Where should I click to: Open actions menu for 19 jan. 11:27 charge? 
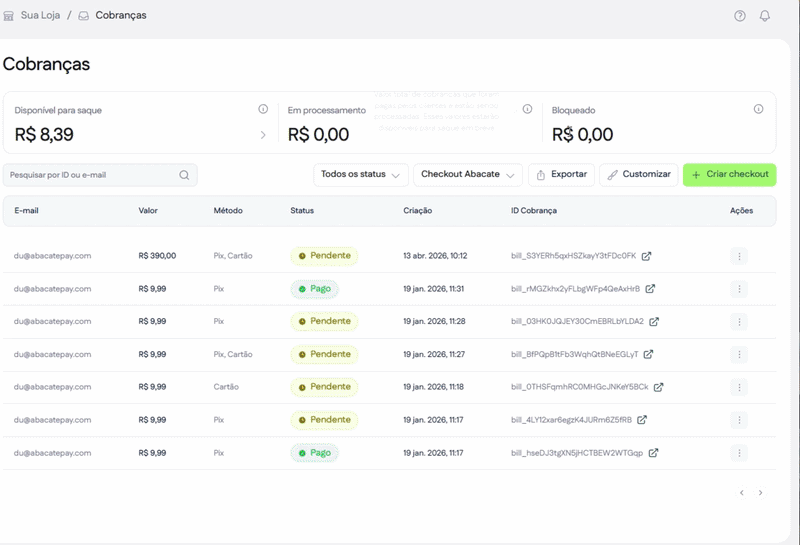[739, 354]
